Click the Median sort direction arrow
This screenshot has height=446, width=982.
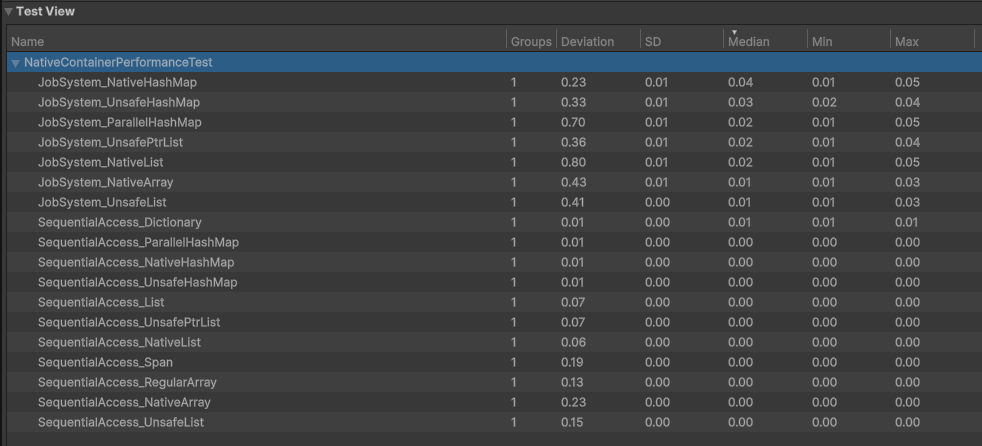[734, 32]
